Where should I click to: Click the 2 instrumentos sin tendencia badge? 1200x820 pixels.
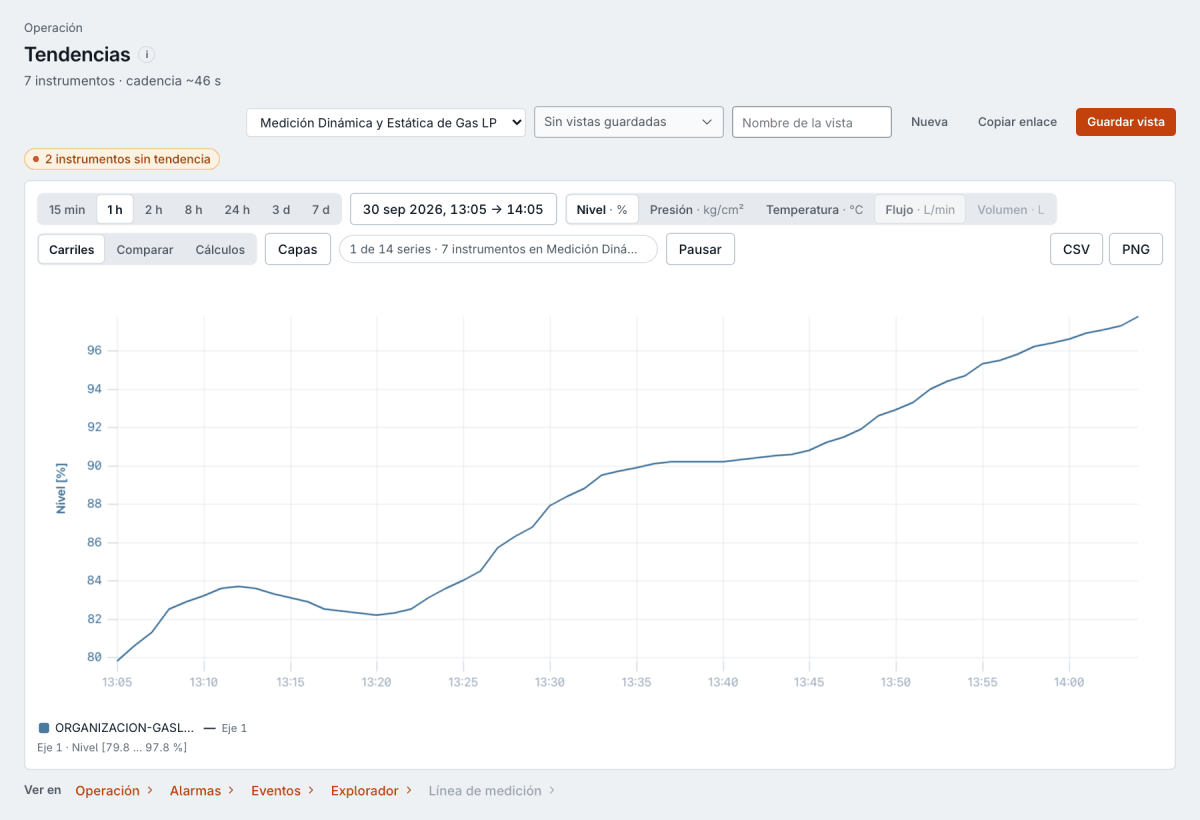coord(122,158)
